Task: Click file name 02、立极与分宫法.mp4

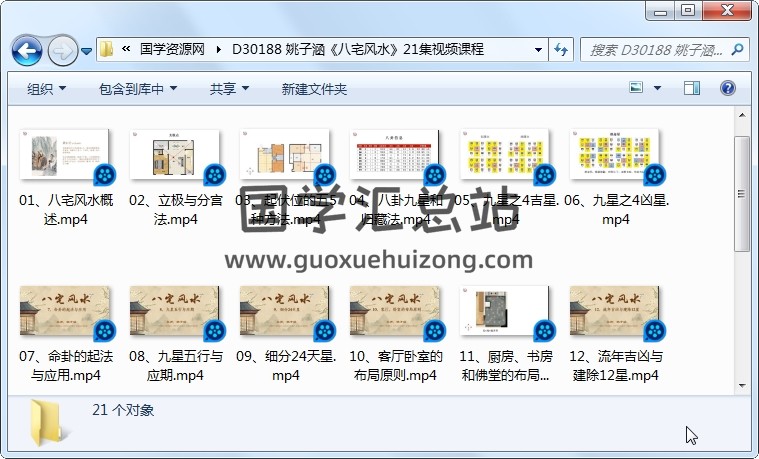Action: (176, 209)
